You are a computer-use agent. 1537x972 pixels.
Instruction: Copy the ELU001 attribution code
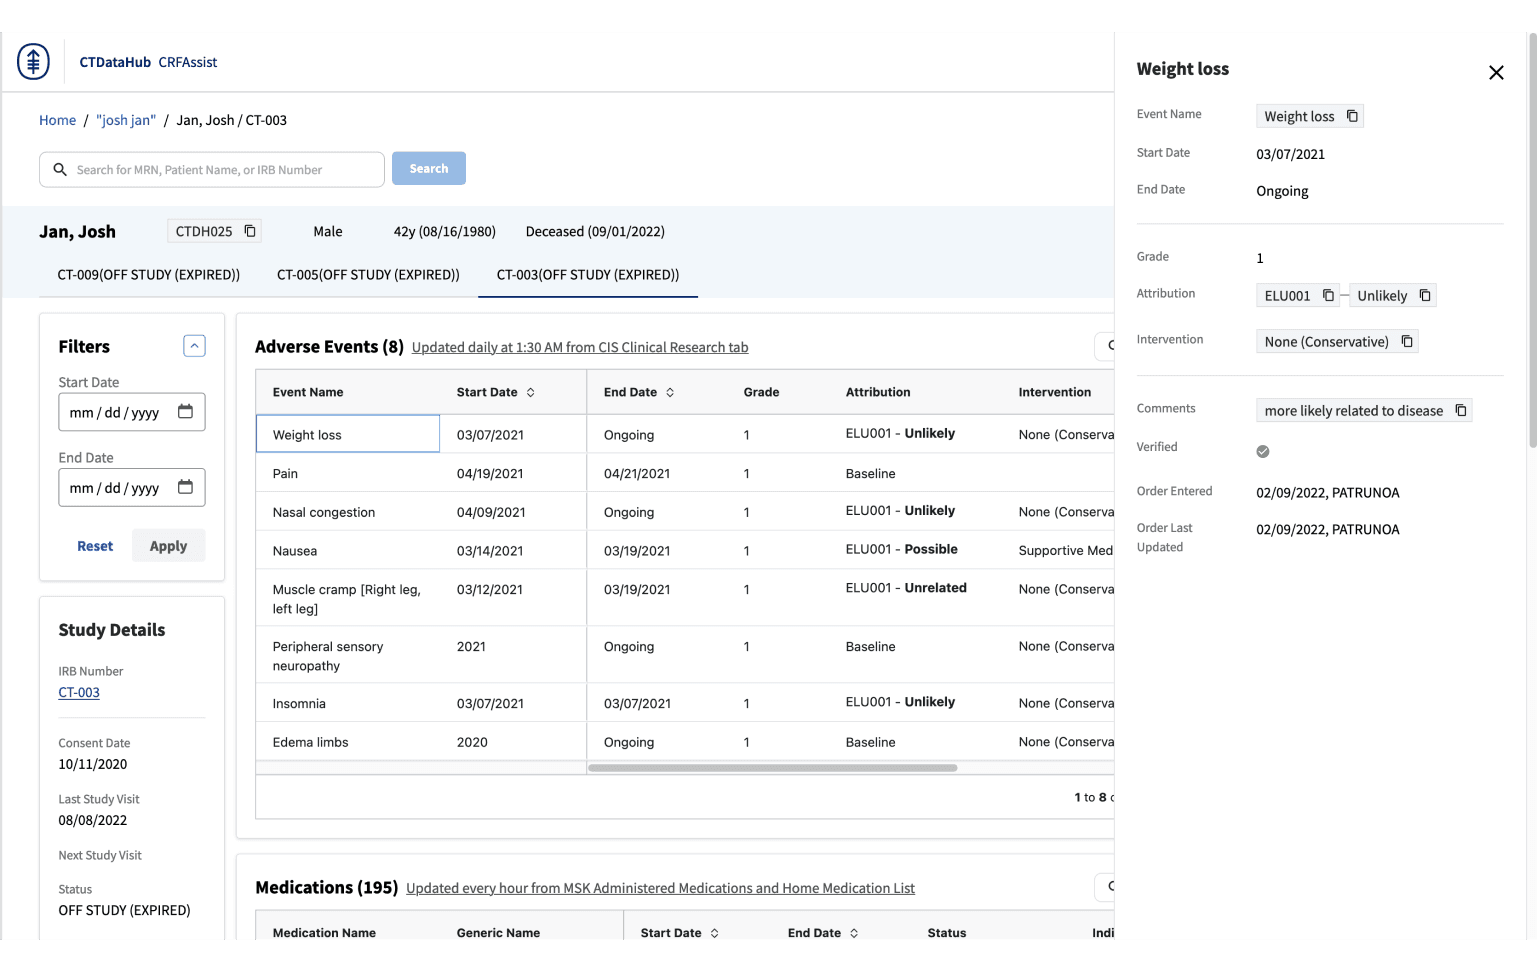[1328, 295]
